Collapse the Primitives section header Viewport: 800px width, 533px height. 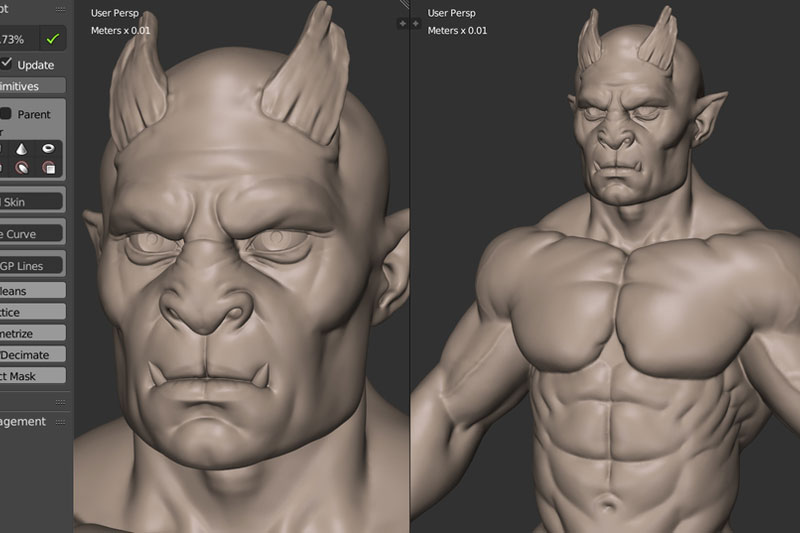33,86
